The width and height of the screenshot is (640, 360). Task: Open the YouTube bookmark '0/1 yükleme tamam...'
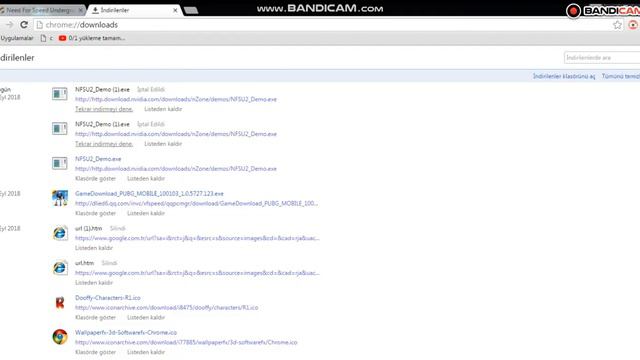[x=92, y=38]
